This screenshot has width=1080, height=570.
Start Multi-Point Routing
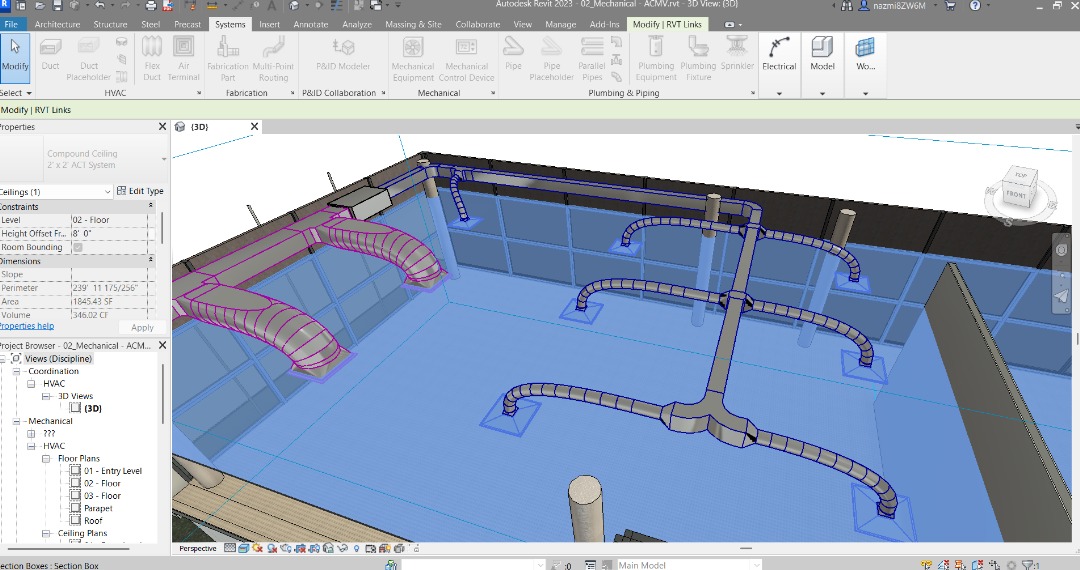tap(273, 59)
